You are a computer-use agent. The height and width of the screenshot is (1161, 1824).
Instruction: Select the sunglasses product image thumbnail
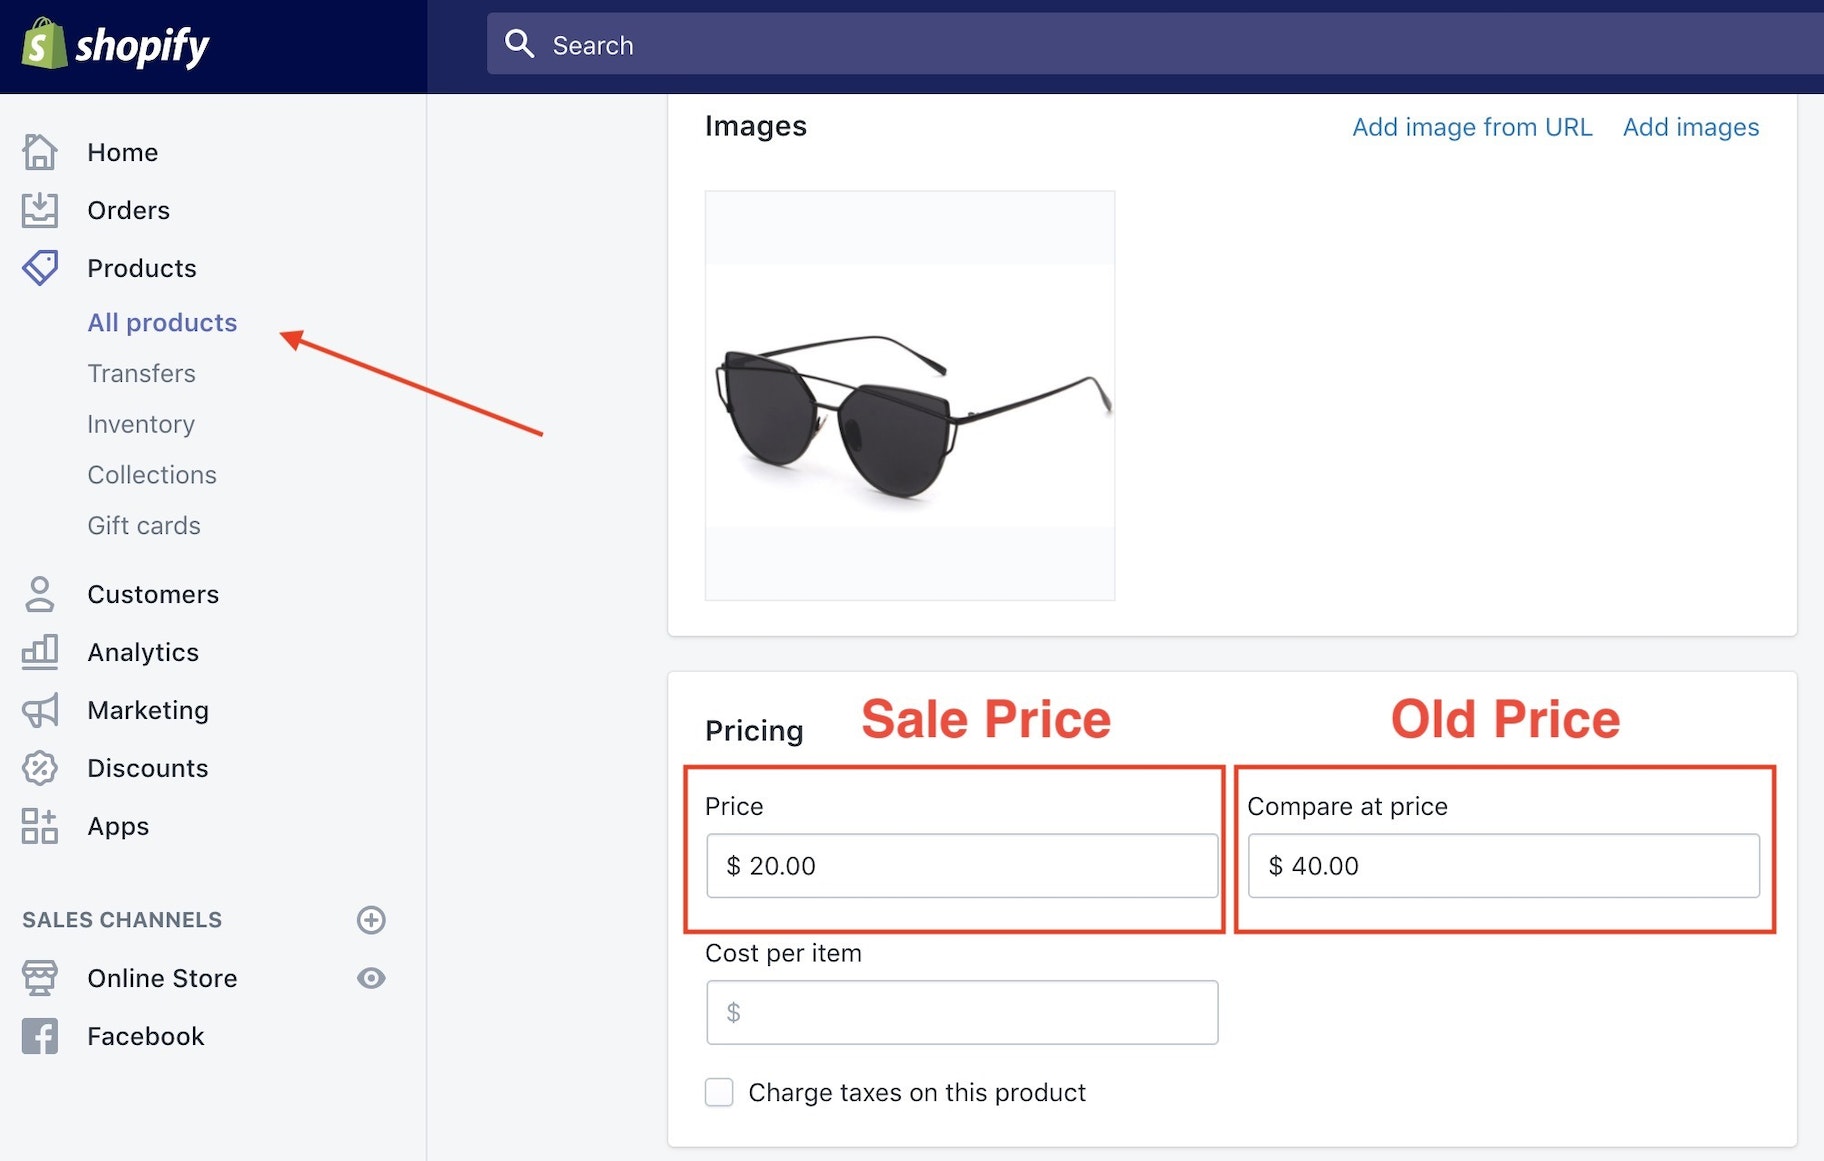909,396
